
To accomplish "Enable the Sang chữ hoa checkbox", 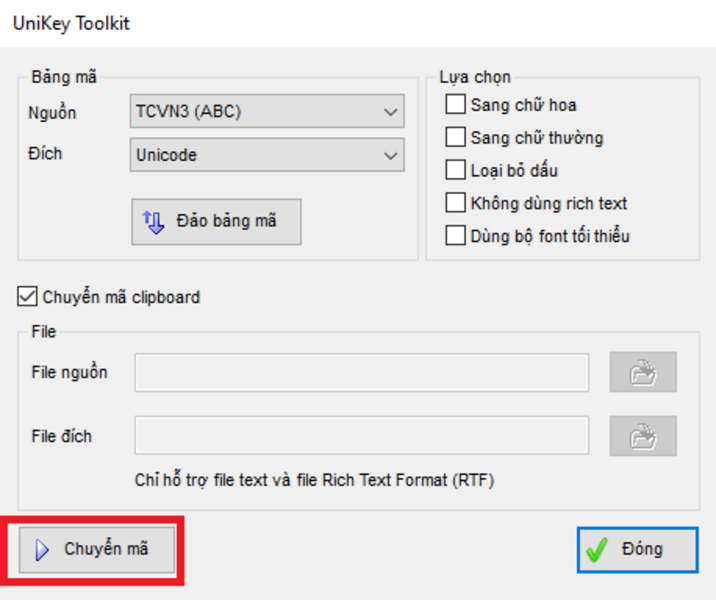I will coord(456,105).
